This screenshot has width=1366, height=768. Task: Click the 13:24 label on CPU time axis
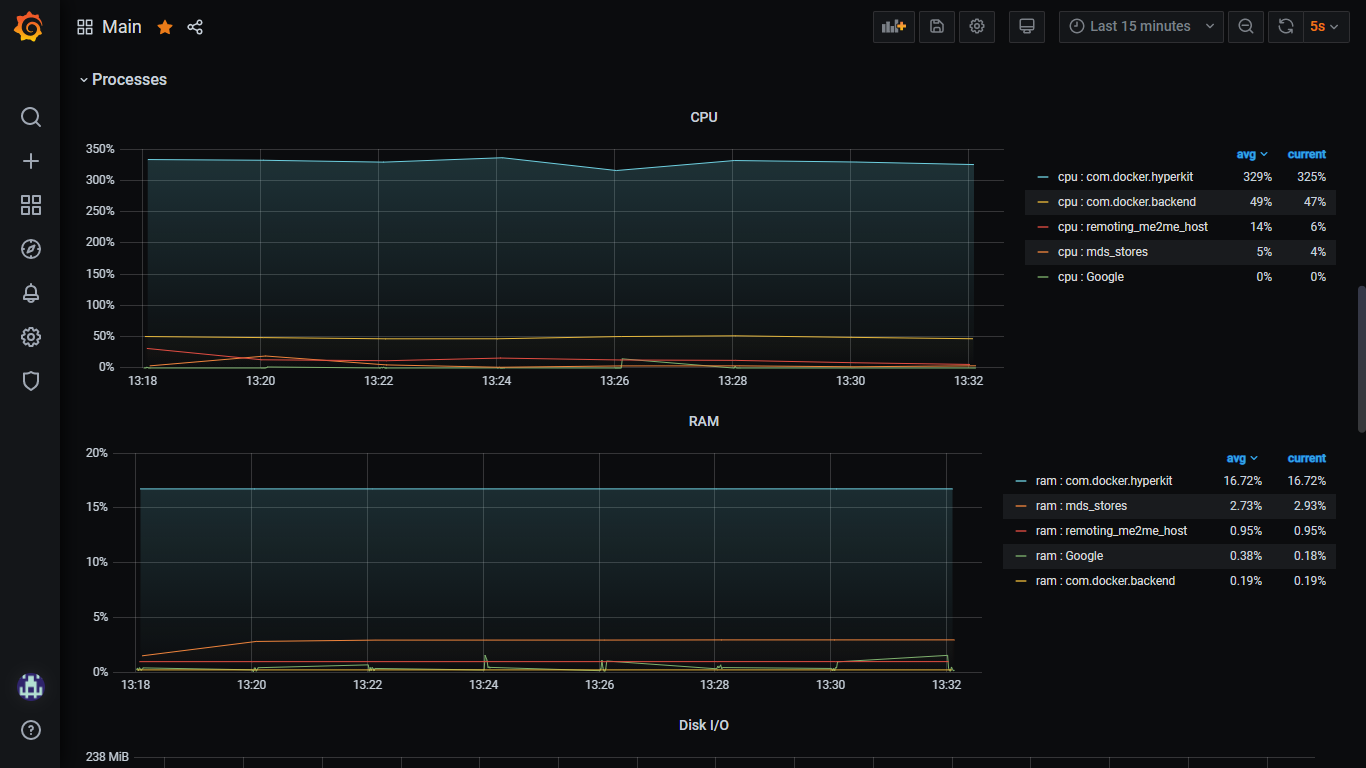pos(497,381)
